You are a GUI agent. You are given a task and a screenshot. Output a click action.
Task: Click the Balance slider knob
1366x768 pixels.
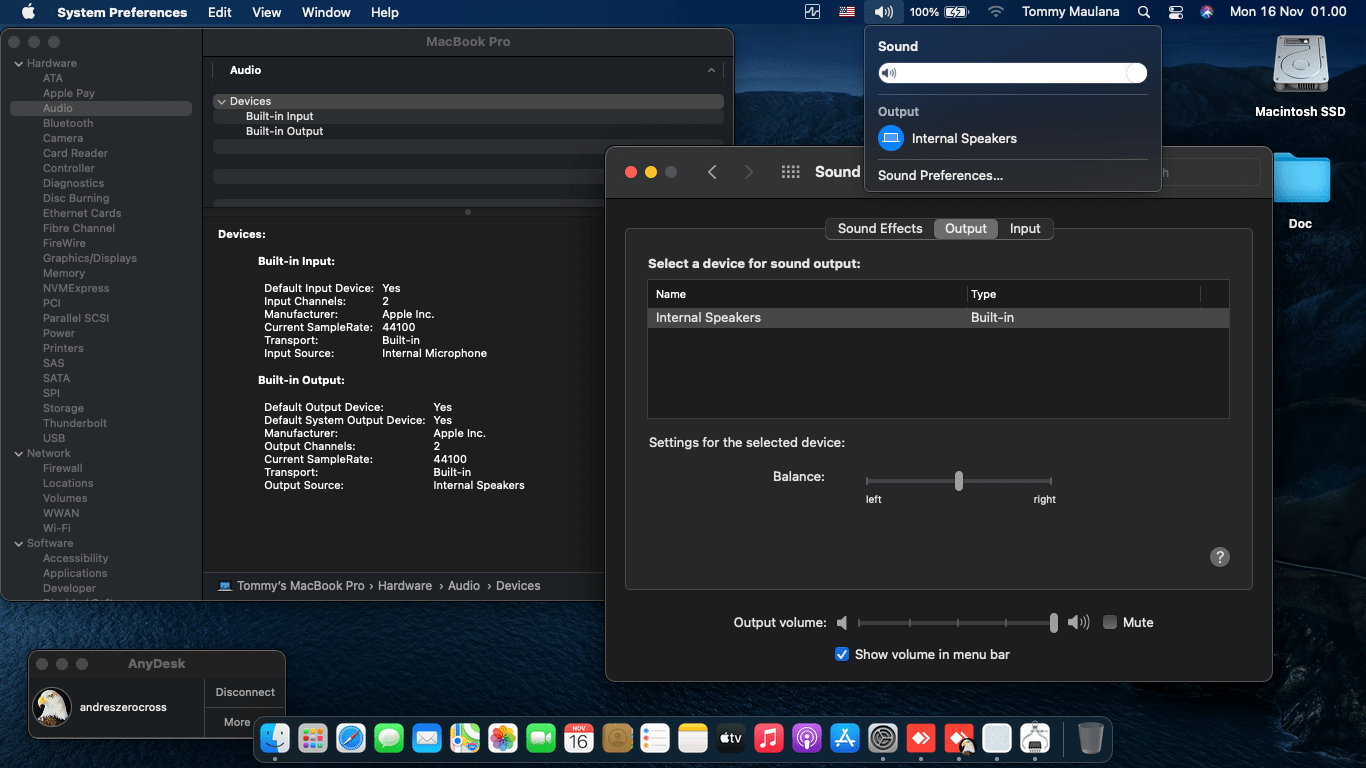coord(958,481)
